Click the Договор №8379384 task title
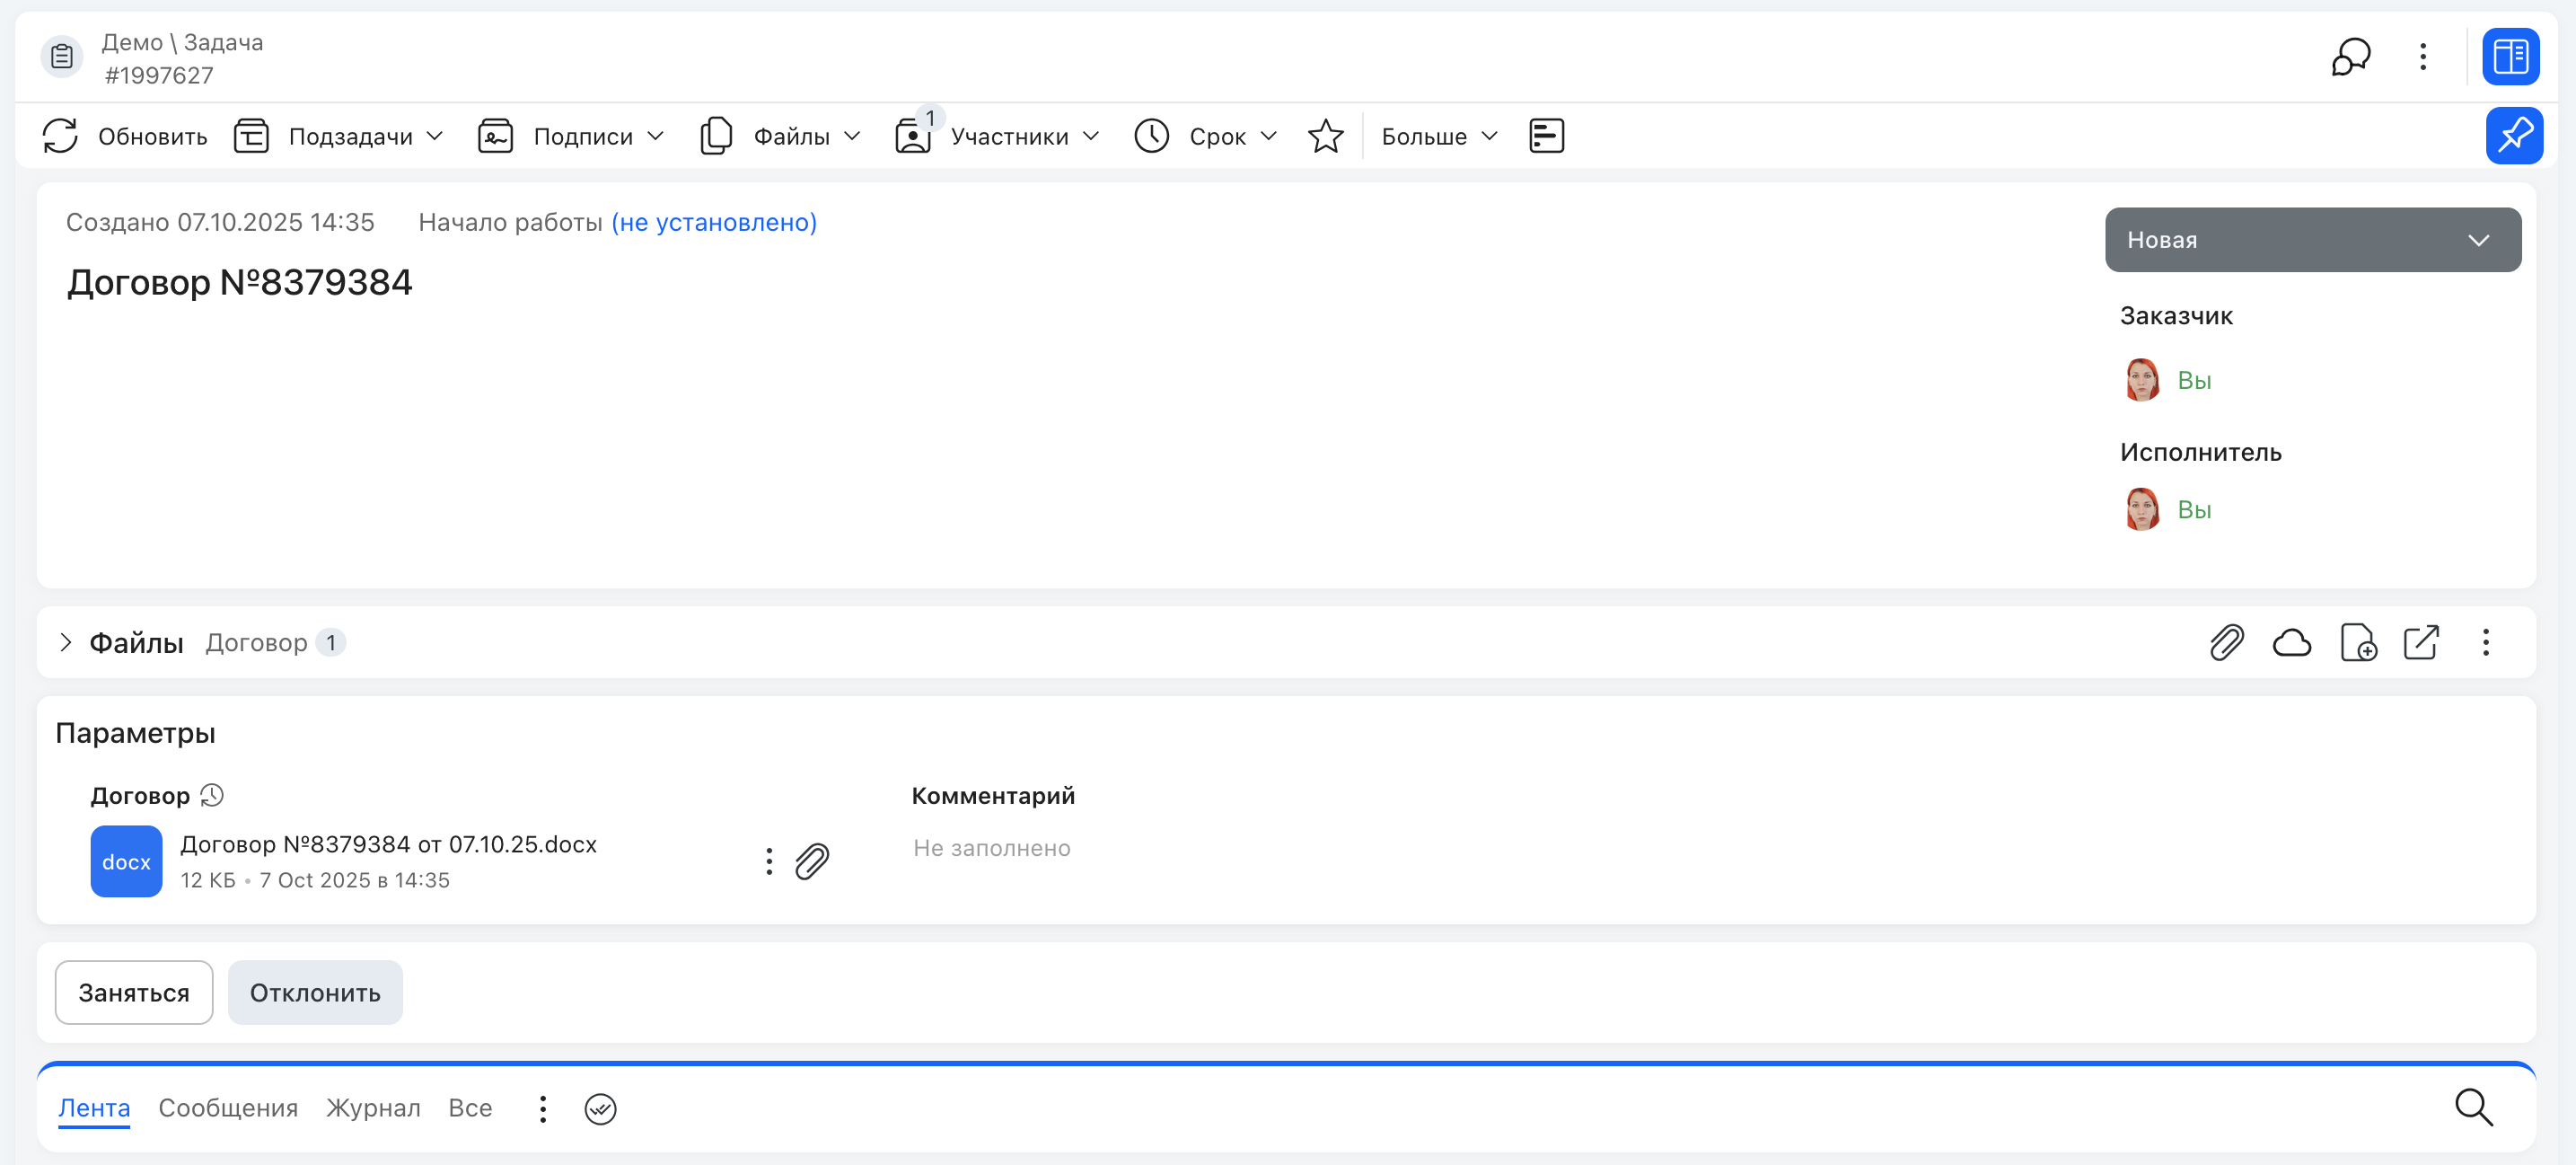 (x=239, y=283)
